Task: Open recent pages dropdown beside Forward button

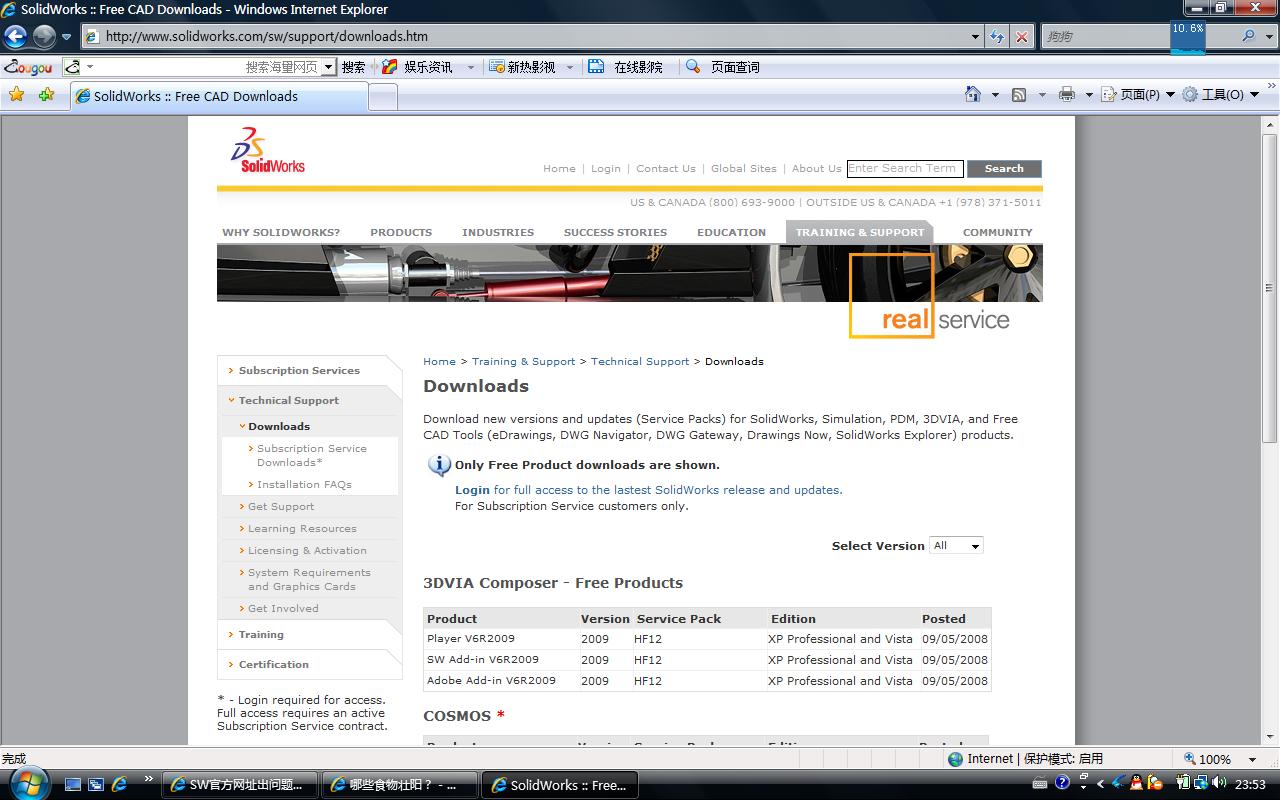Action: click(x=66, y=37)
